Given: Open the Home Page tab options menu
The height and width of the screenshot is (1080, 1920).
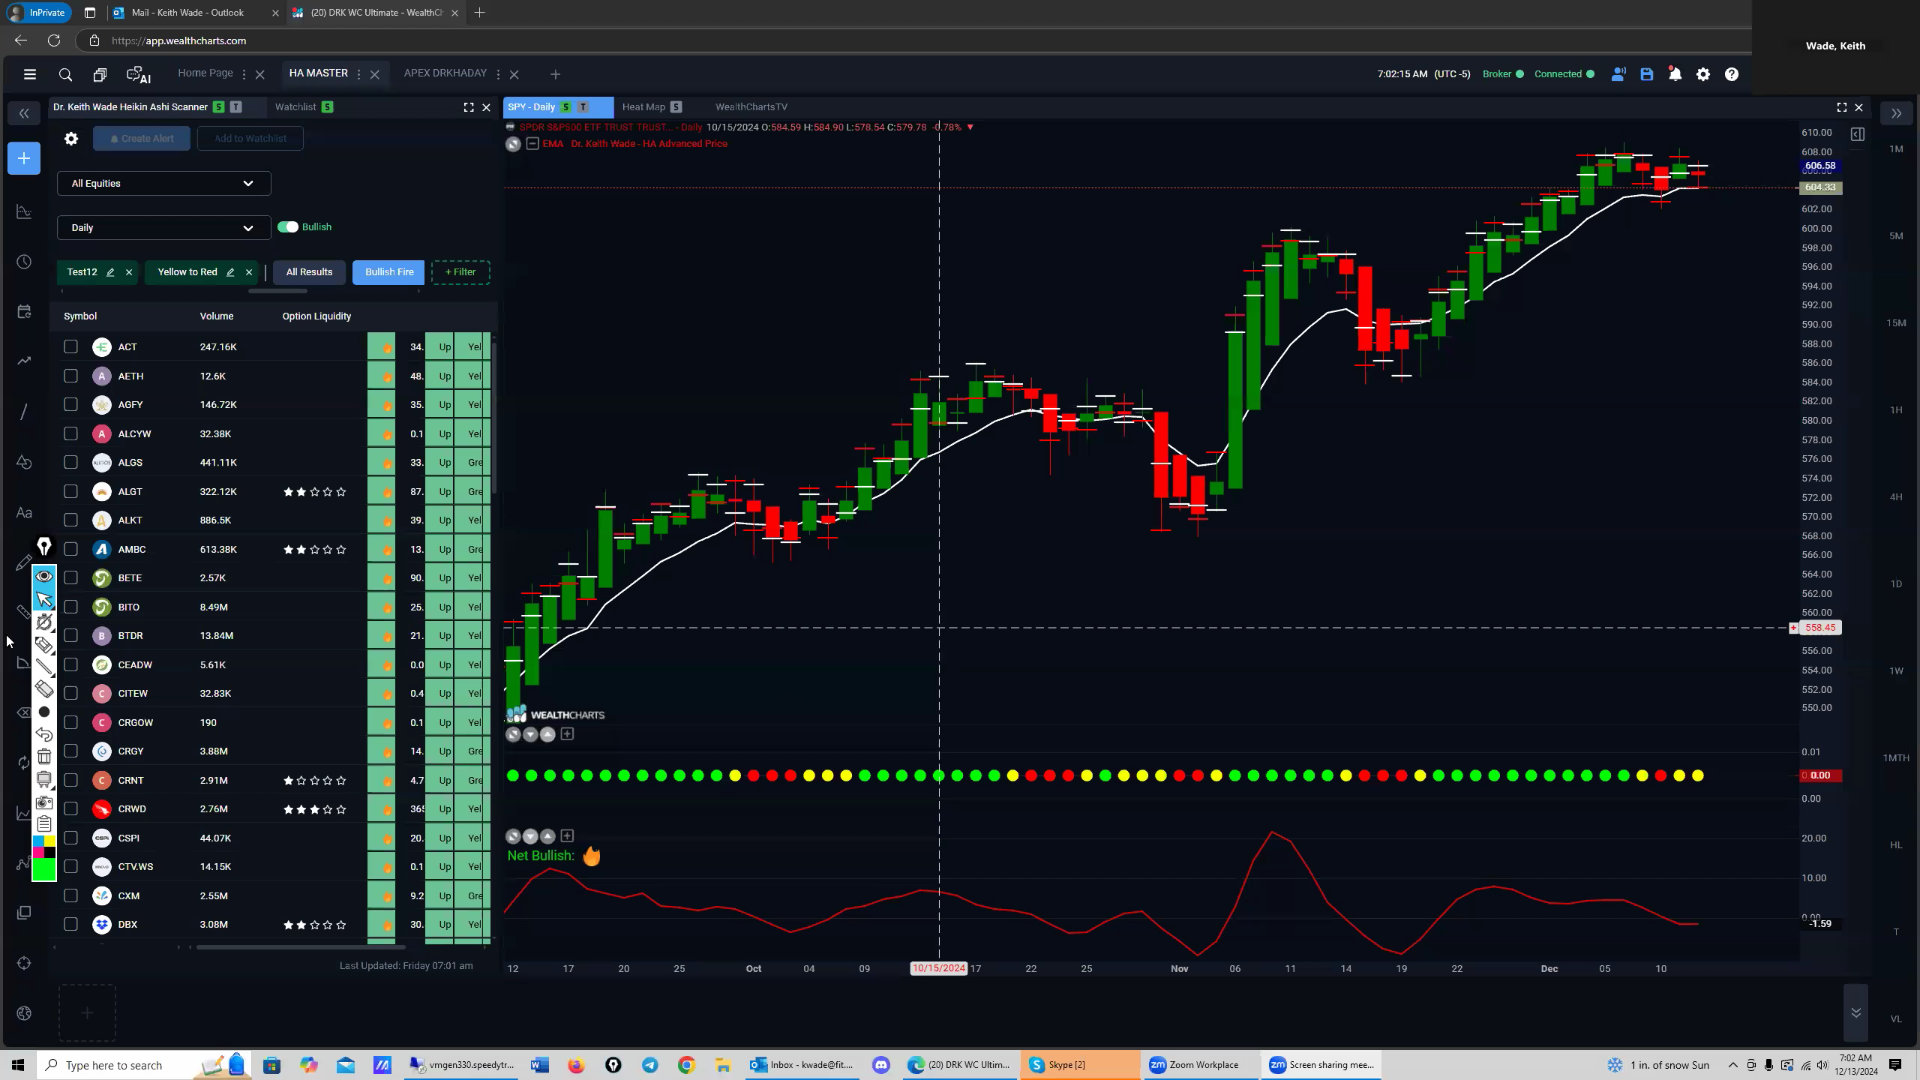Looking at the screenshot, I should 244,74.
